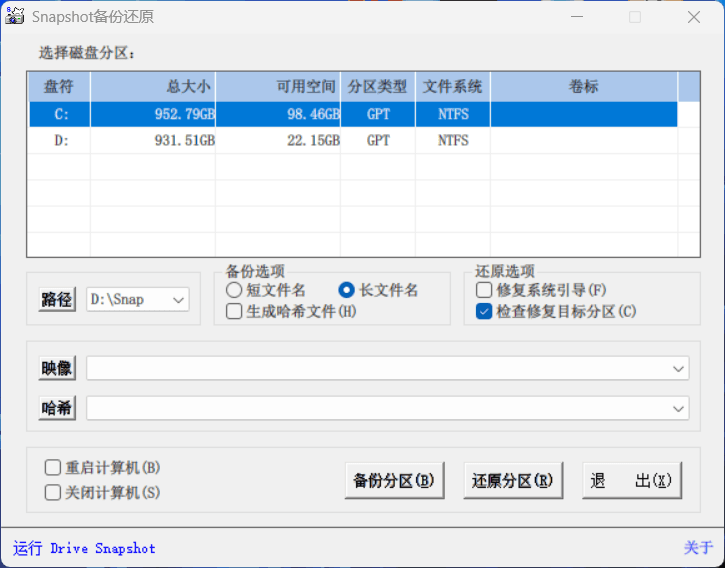Image resolution: width=725 pixels, height=568 pixels.
Task: Sort by drive letter (盘符) column header
Action: pos(59,86)
